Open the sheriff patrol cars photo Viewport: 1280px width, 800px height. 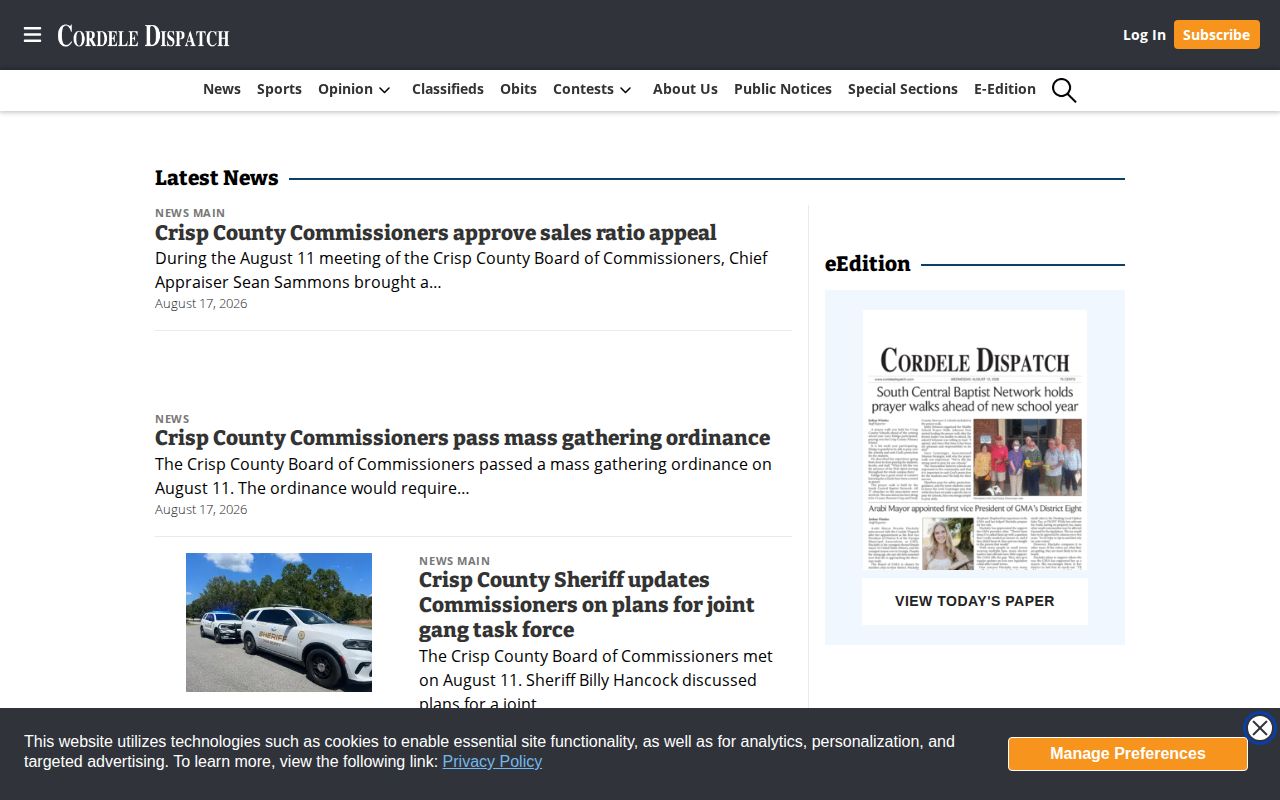[279, 622]
